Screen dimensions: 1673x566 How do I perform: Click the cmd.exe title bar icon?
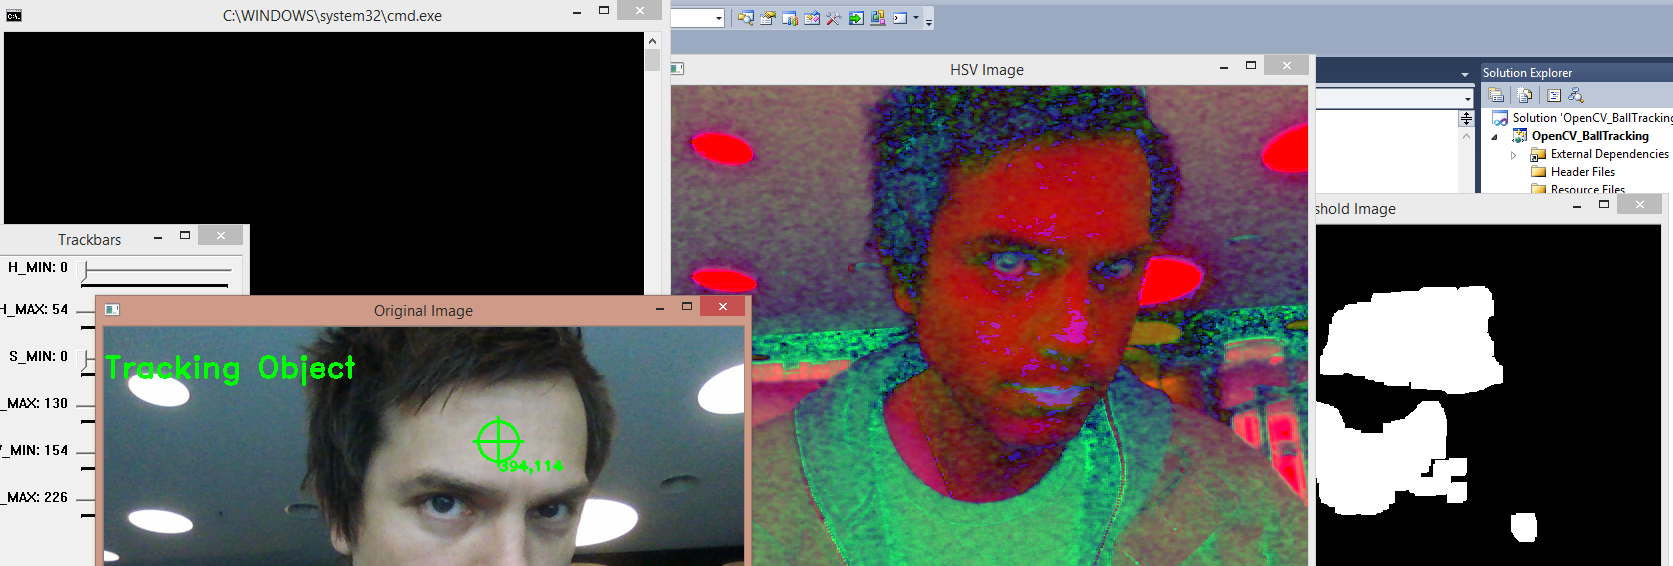14,16
